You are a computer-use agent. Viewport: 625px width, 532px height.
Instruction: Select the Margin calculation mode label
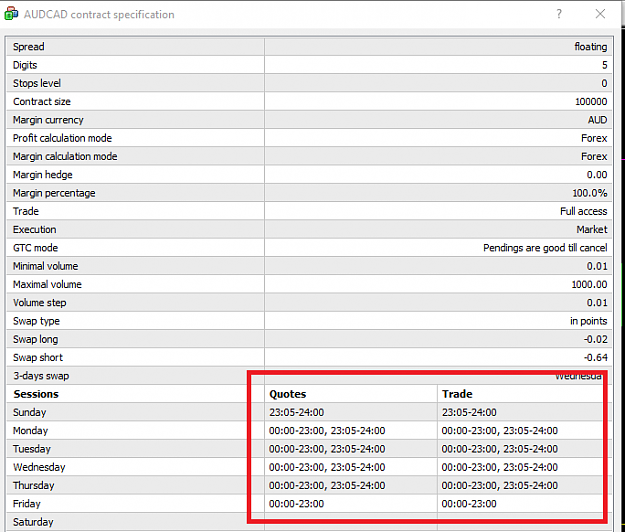[x=65, y=157]
